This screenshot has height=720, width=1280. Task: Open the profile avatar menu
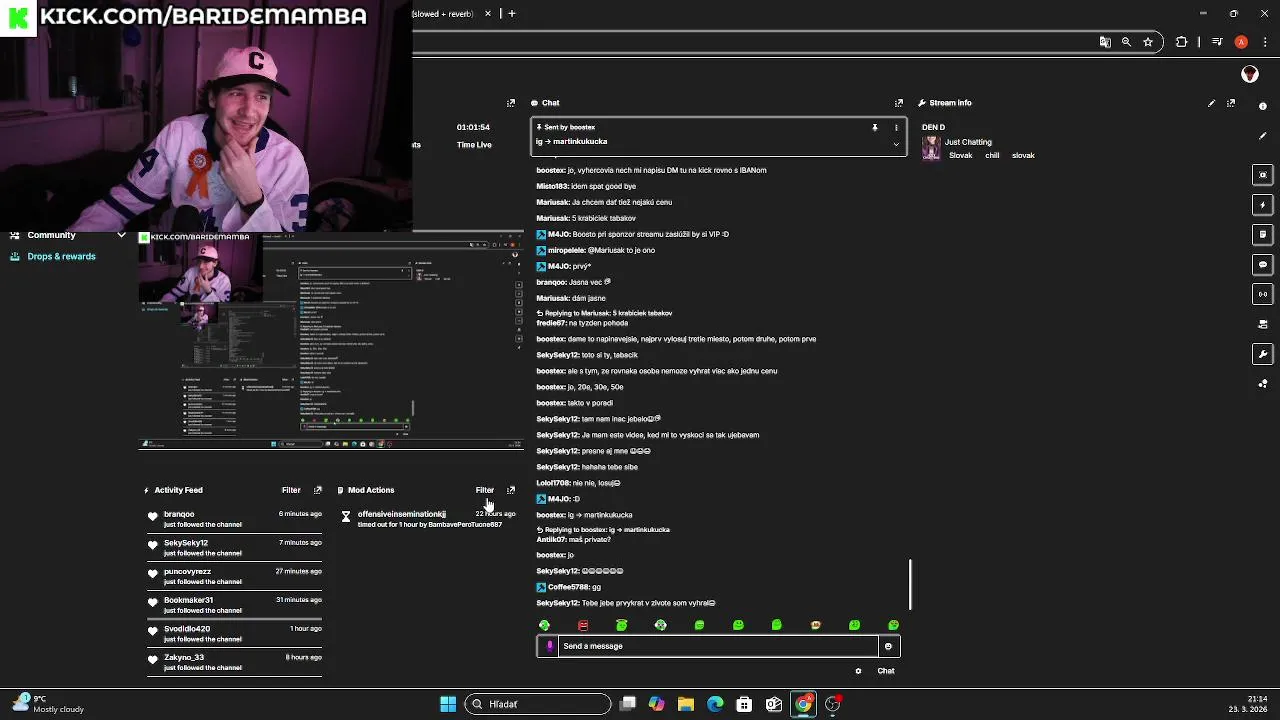tap(1249, 74)
